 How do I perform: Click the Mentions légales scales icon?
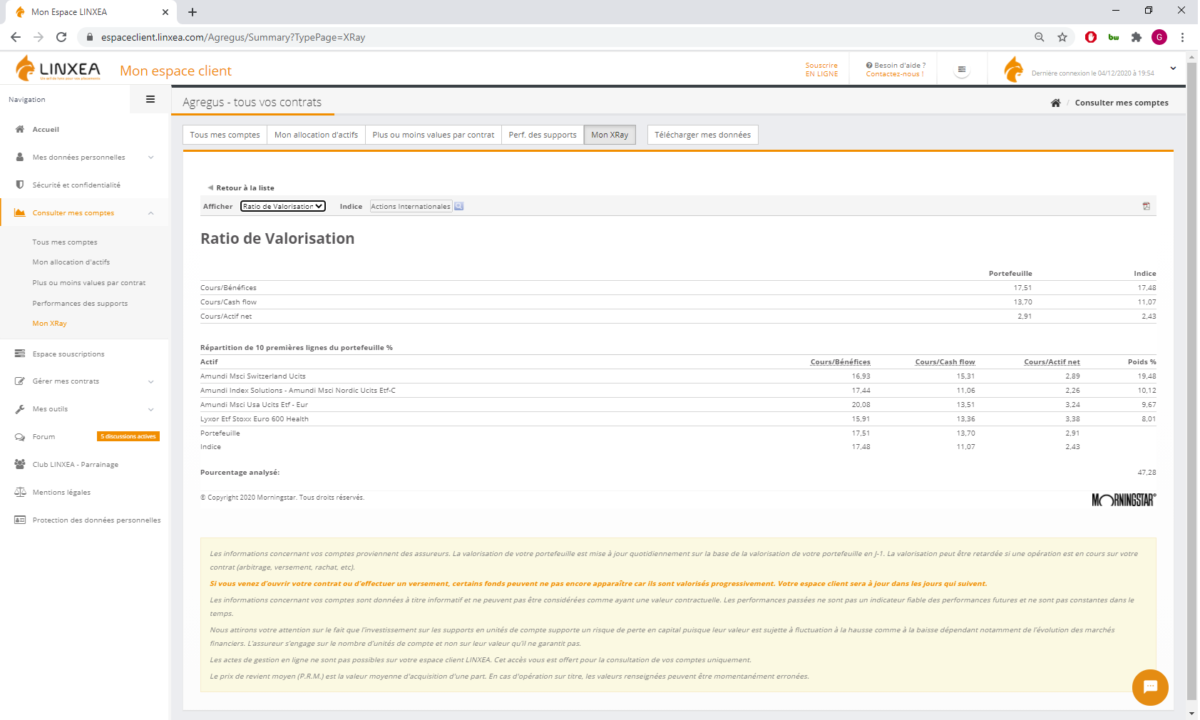point(20,492)
